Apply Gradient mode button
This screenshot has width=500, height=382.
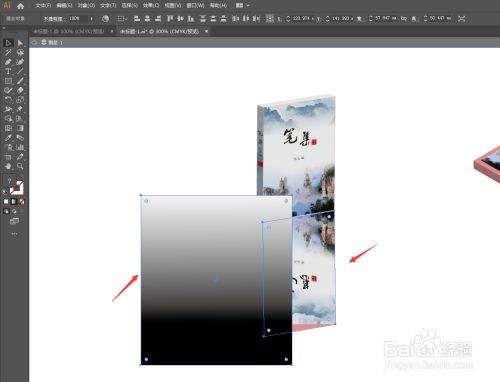14,202
